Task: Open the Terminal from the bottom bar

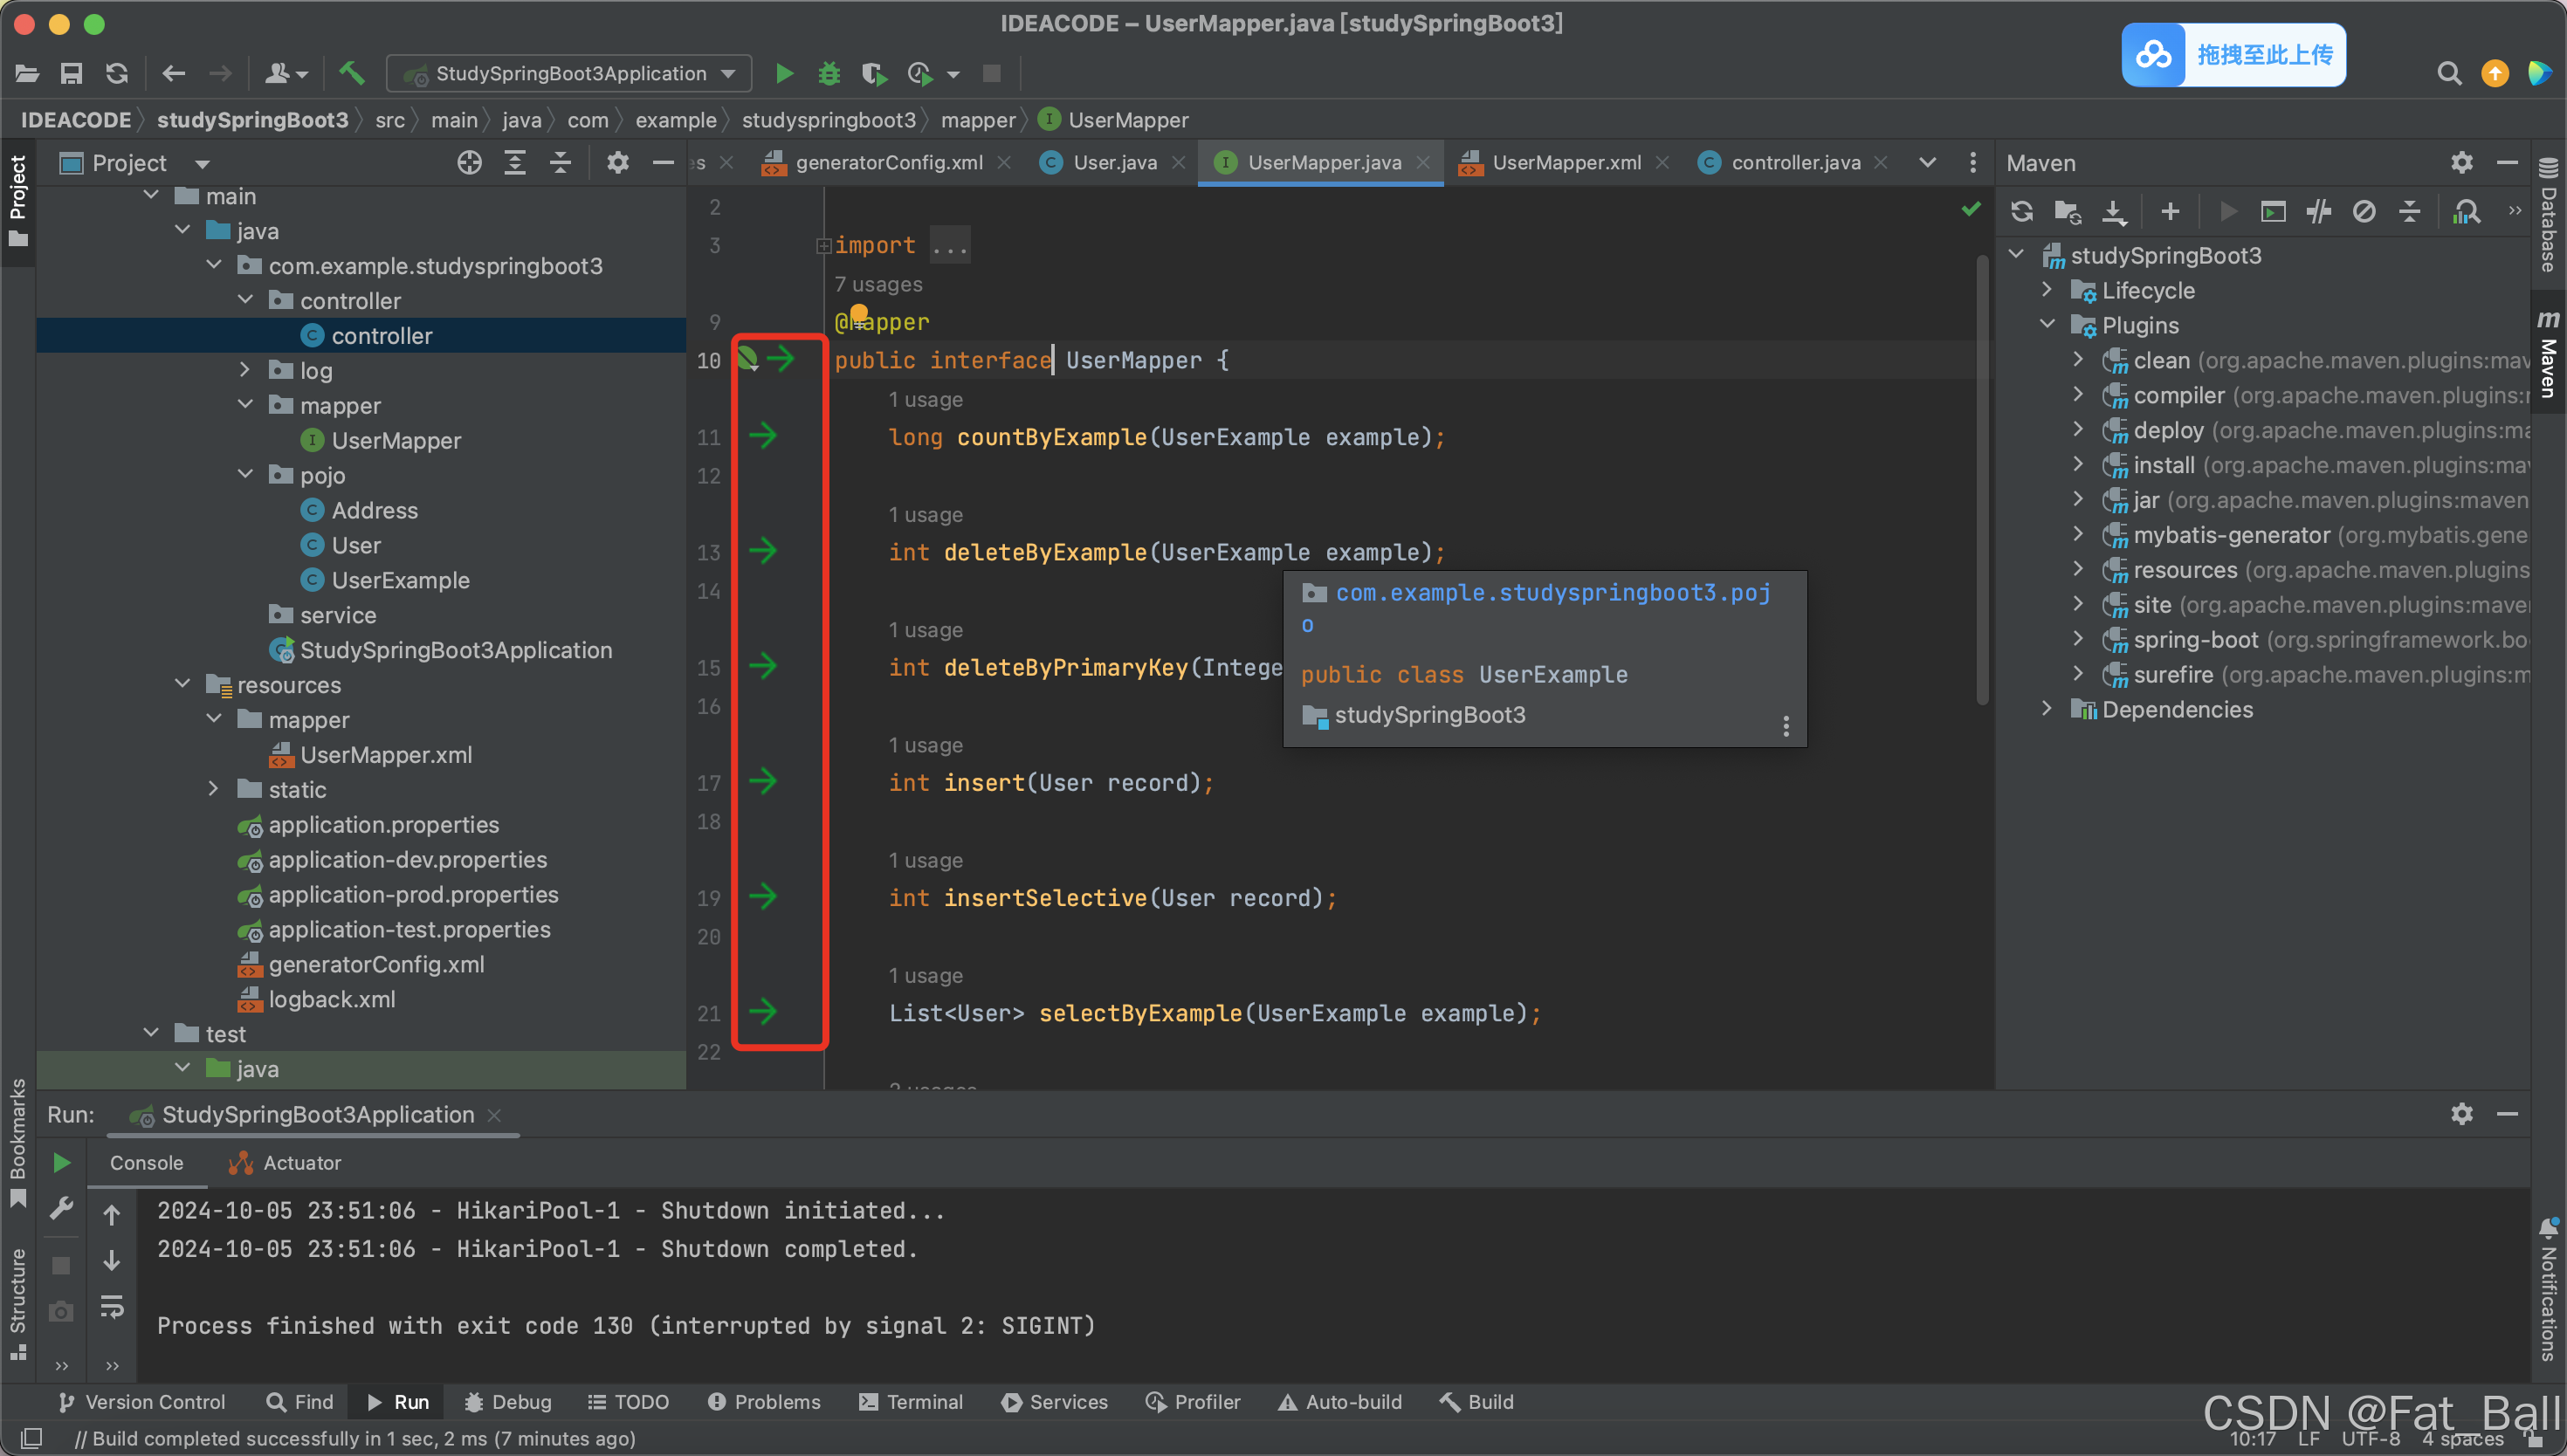Action: (911, 1402)
